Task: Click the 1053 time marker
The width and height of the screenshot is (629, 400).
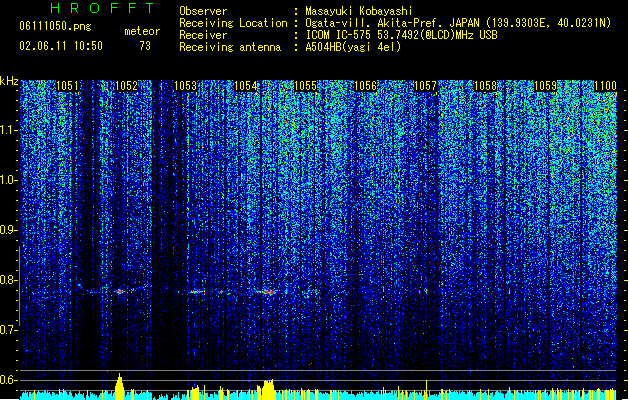Action: tap(186, 86)
